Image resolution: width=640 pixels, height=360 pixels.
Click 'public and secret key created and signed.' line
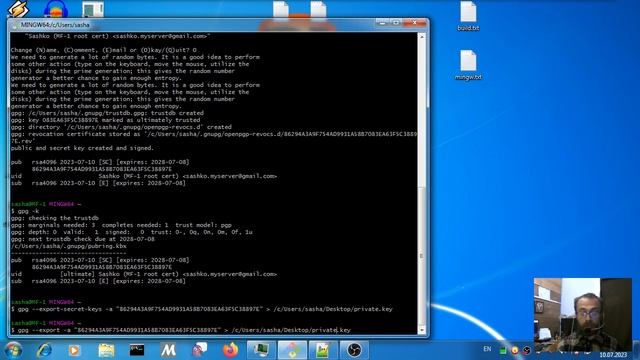pyautogui.click(x=82, y=148)
